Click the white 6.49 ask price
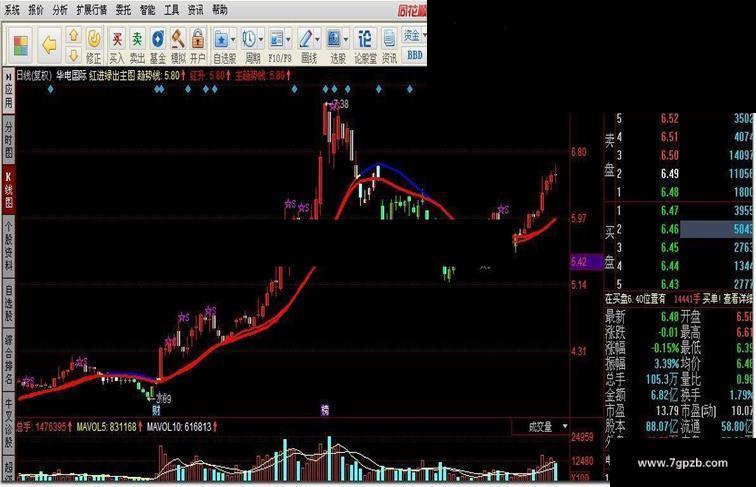Screen dimensions: 756x487 [x=670, y=174]
